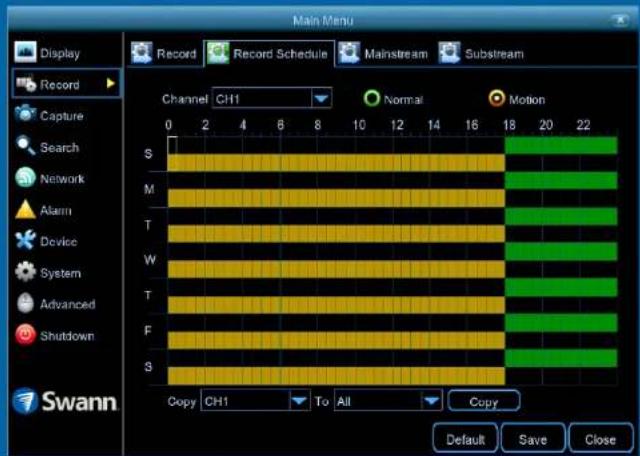
Task: Open the Network globe icon
Action: pos(25,178)
